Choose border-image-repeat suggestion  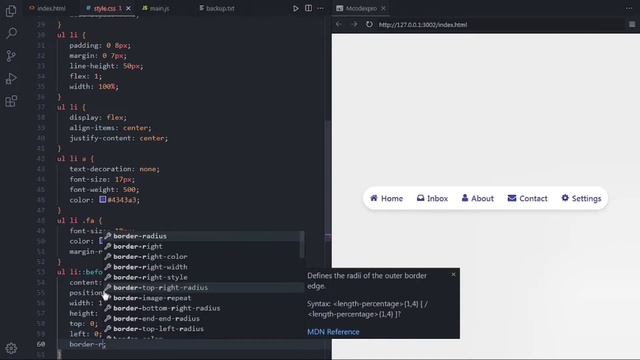202,298
